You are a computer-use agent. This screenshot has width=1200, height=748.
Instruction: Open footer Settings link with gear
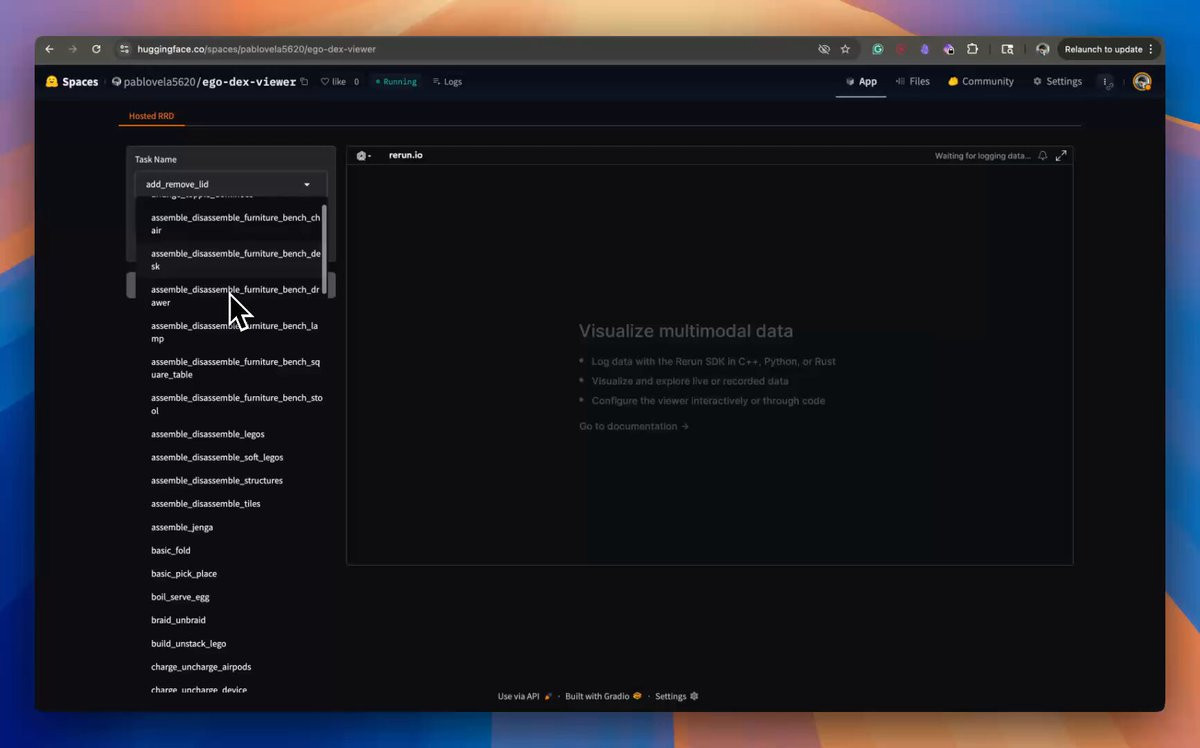click(x=677, y=696)
